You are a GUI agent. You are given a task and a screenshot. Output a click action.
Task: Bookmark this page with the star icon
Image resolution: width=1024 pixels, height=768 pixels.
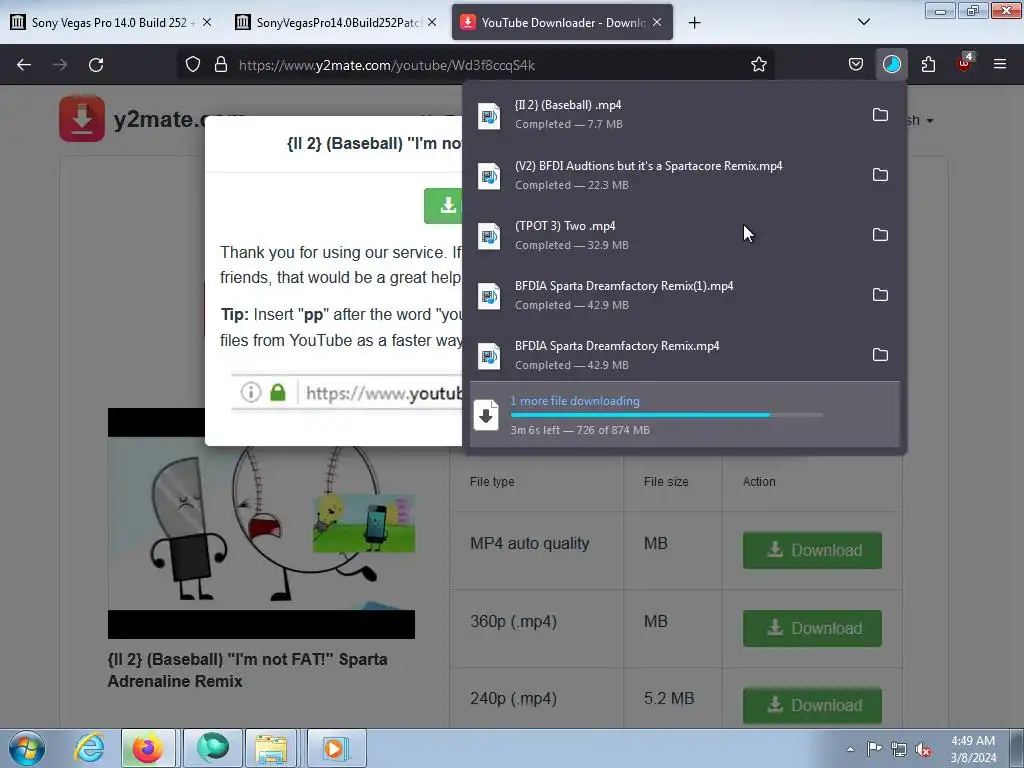pos(758,65)
